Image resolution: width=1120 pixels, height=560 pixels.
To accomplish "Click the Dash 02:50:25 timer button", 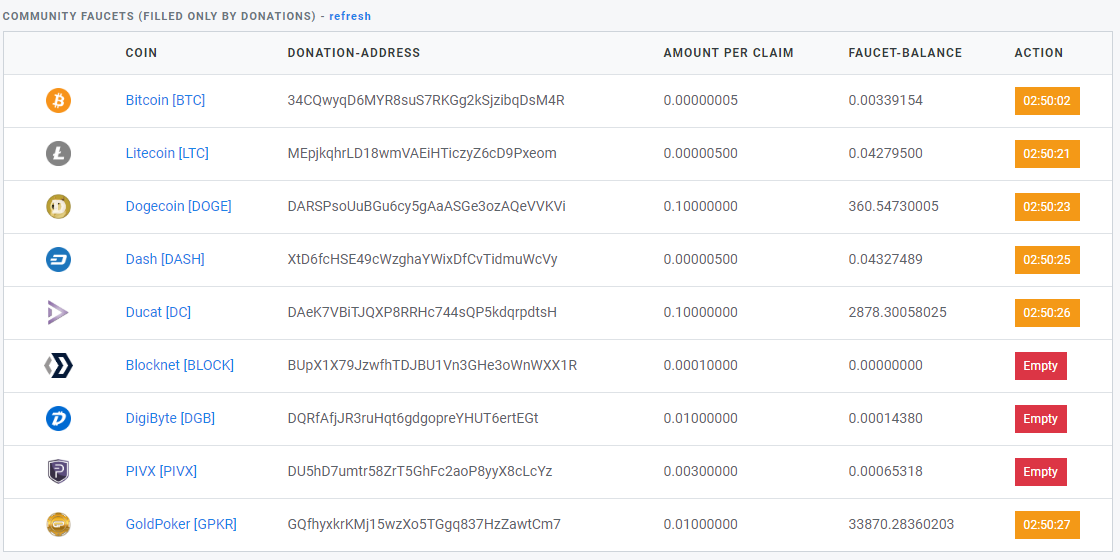I will 1047,259.
